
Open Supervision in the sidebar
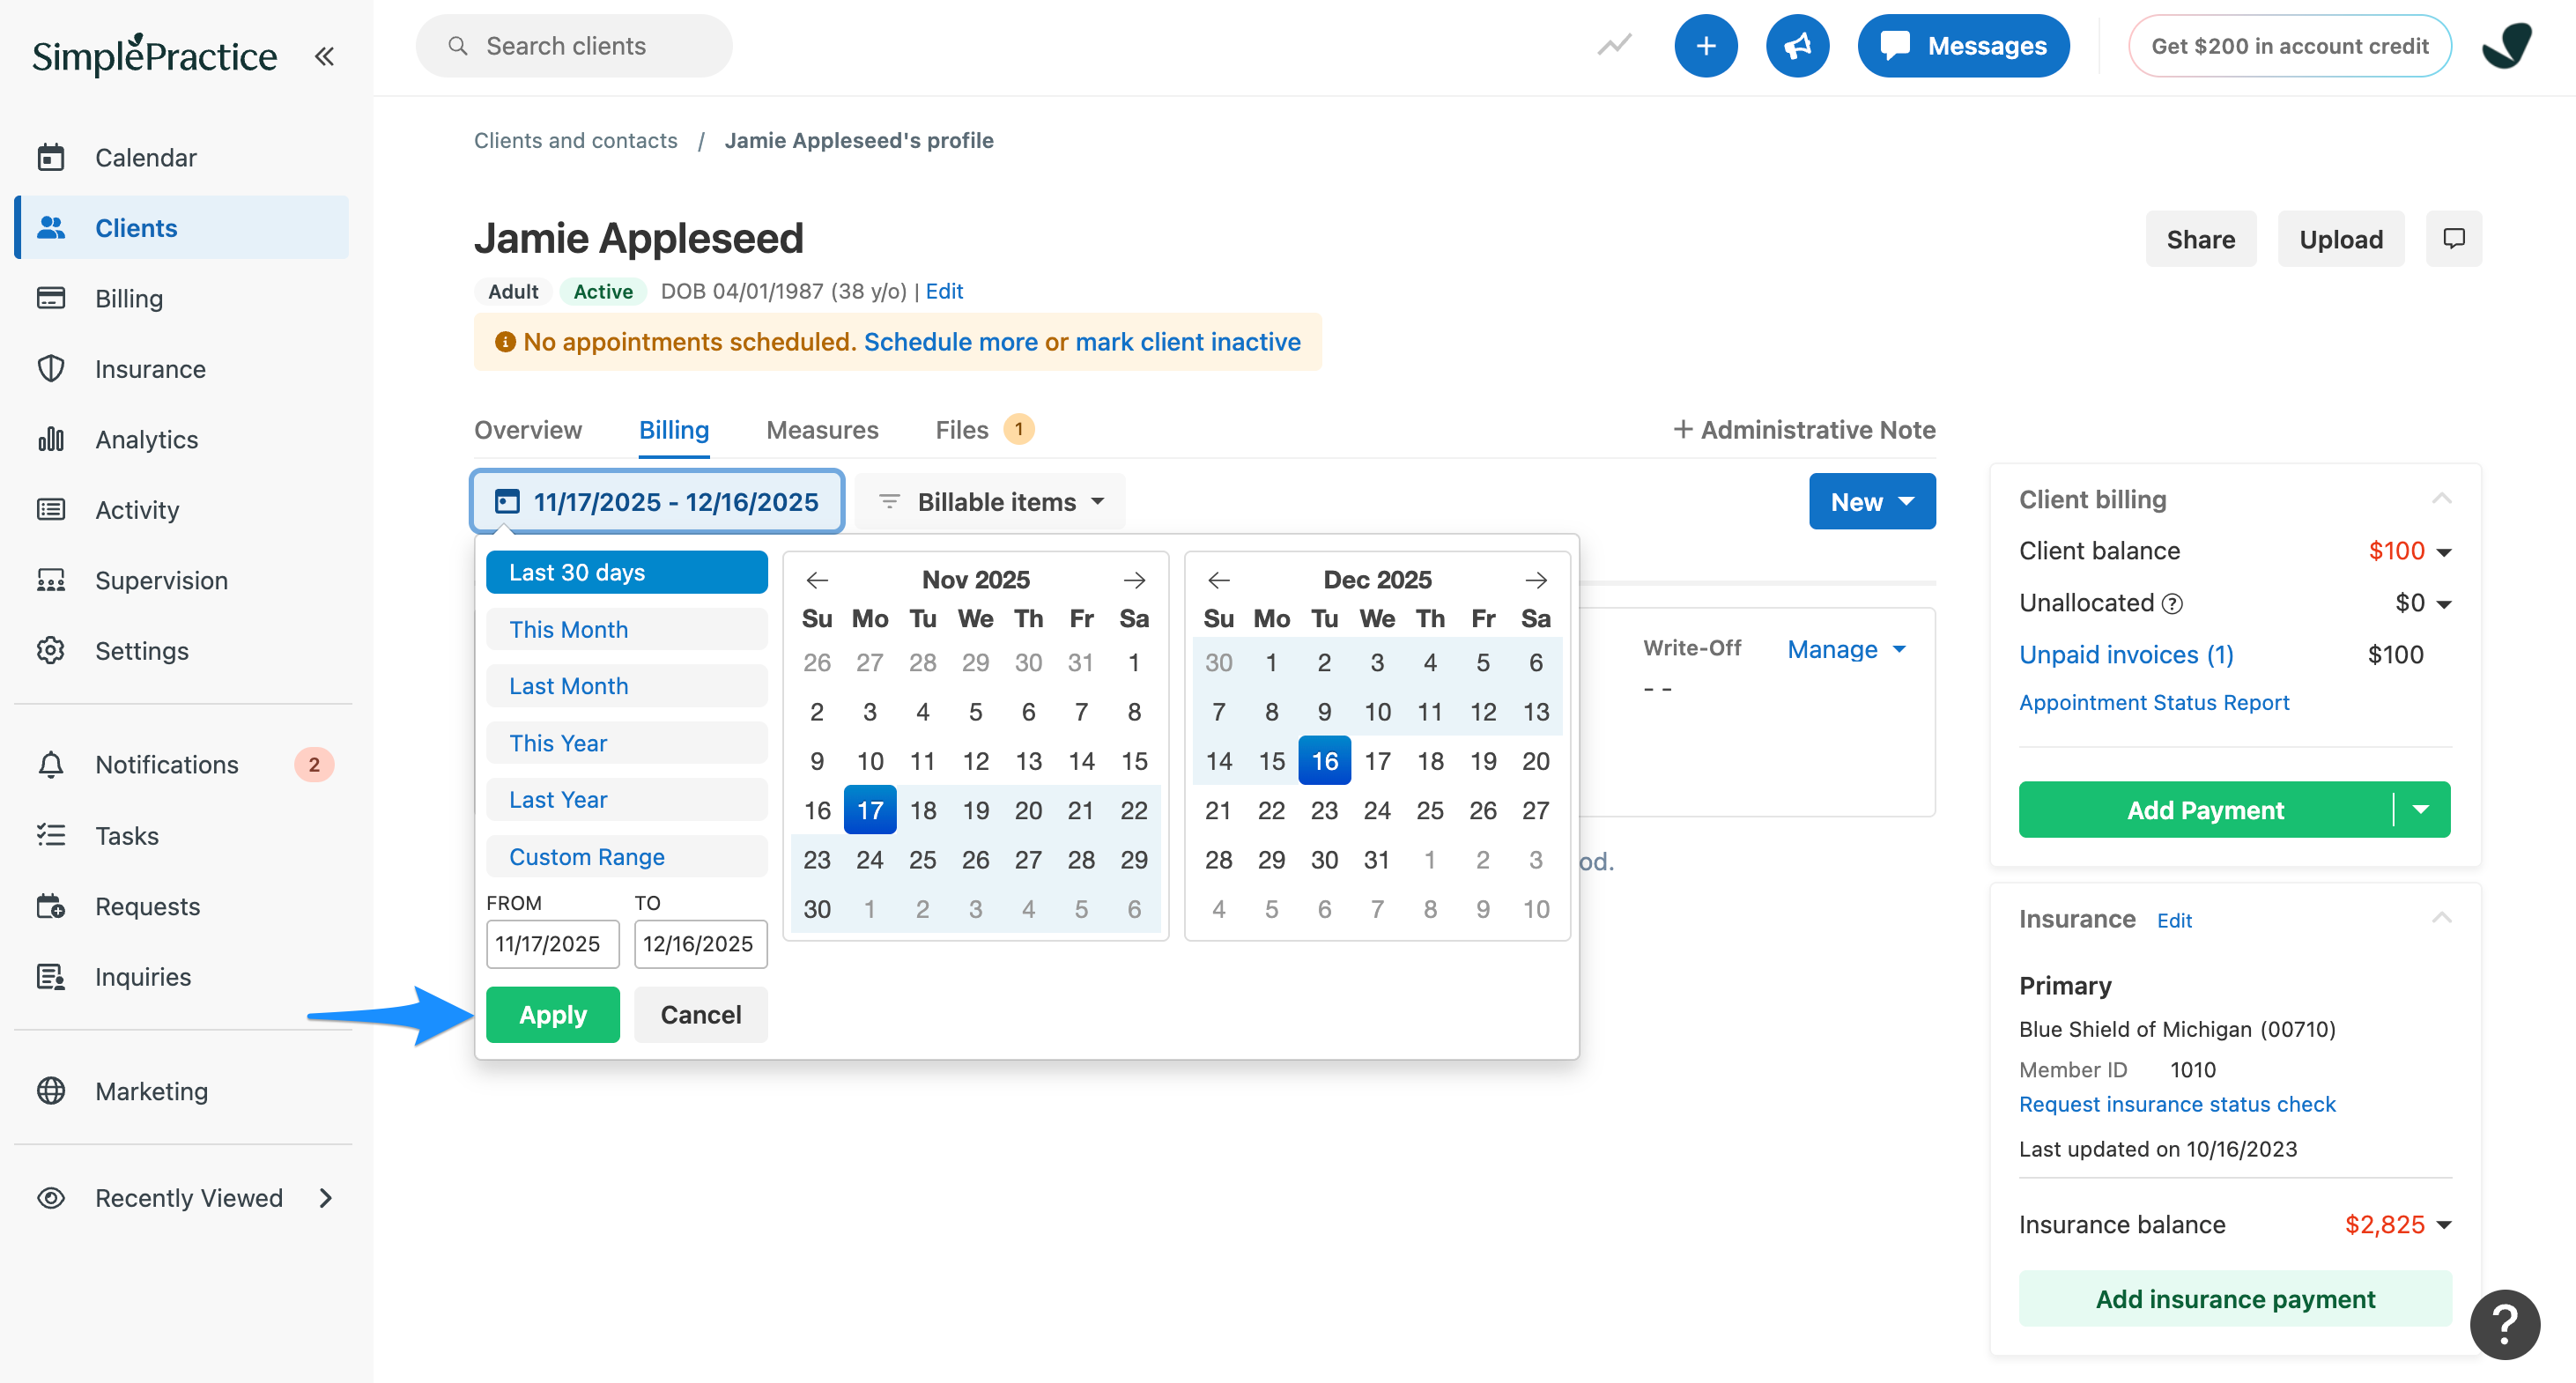(182, 580)
